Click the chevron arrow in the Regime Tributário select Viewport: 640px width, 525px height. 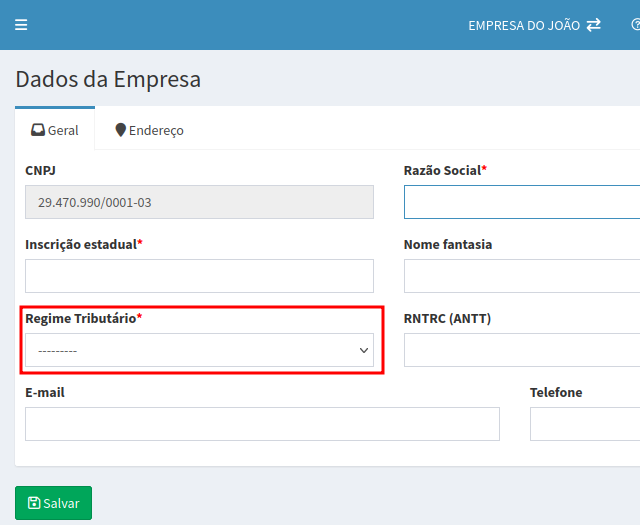point(364,351)
